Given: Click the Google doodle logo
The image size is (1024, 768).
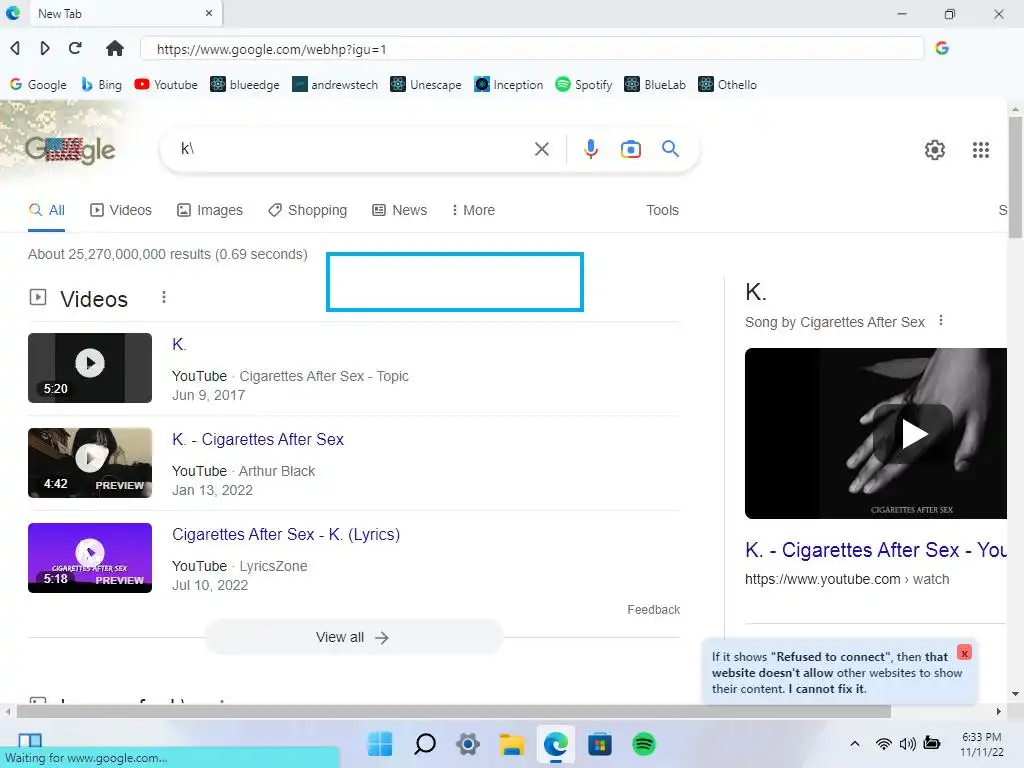Looking at the screenshot, I should tap(70, 150).
